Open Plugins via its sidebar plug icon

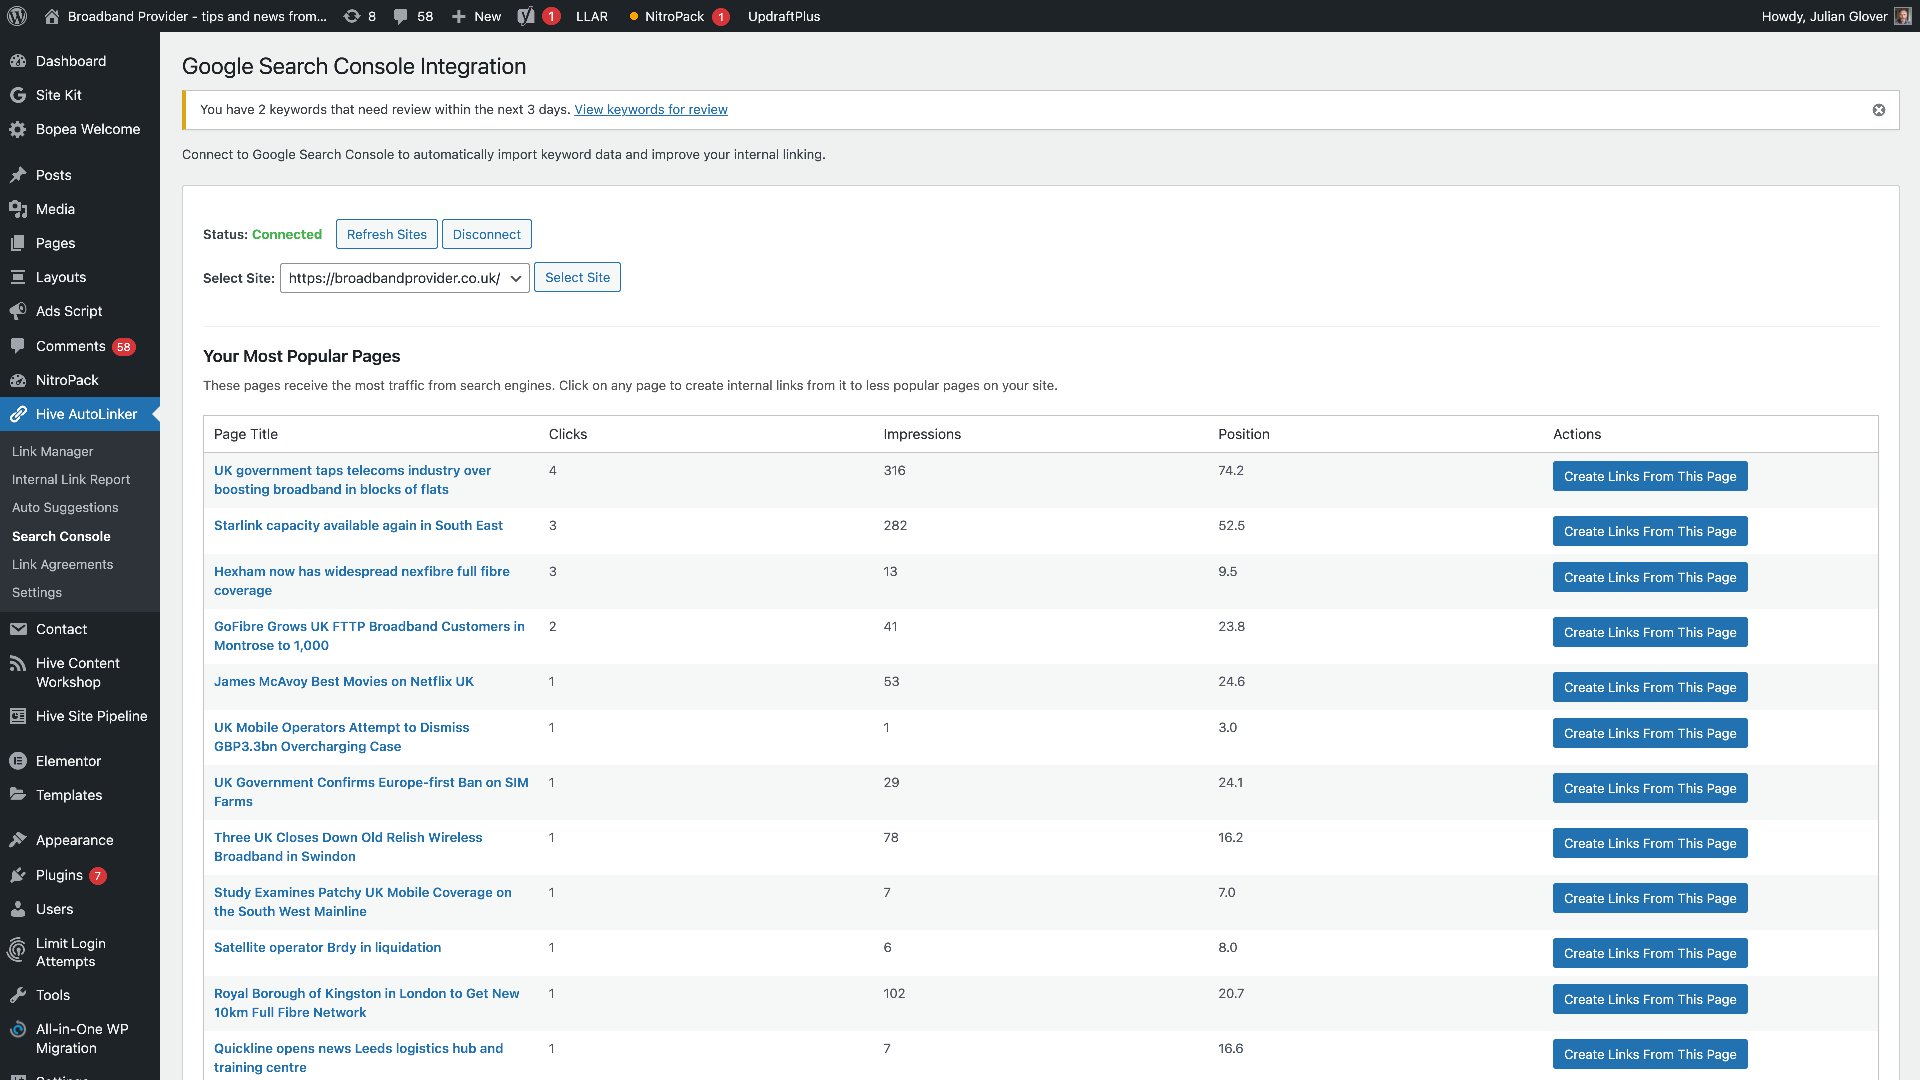coord(18,875)
